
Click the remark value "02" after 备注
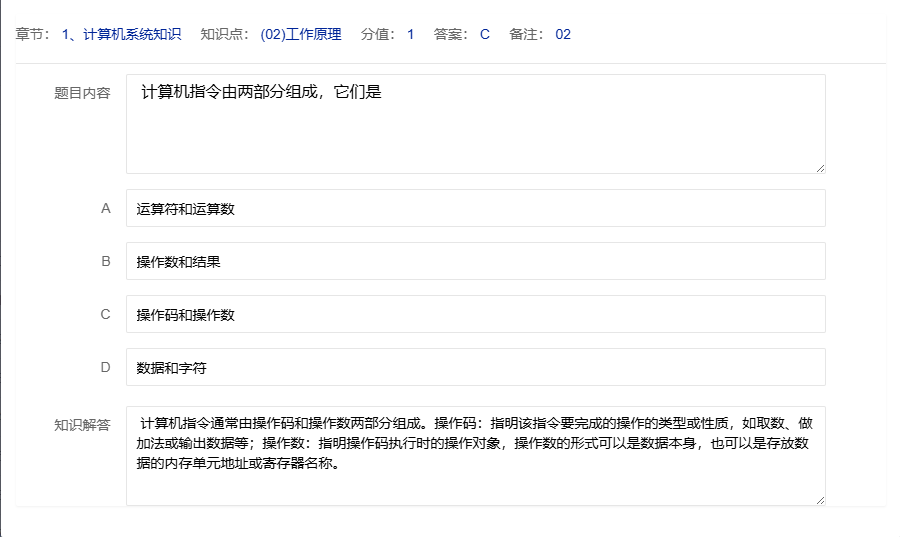(563, 34)
